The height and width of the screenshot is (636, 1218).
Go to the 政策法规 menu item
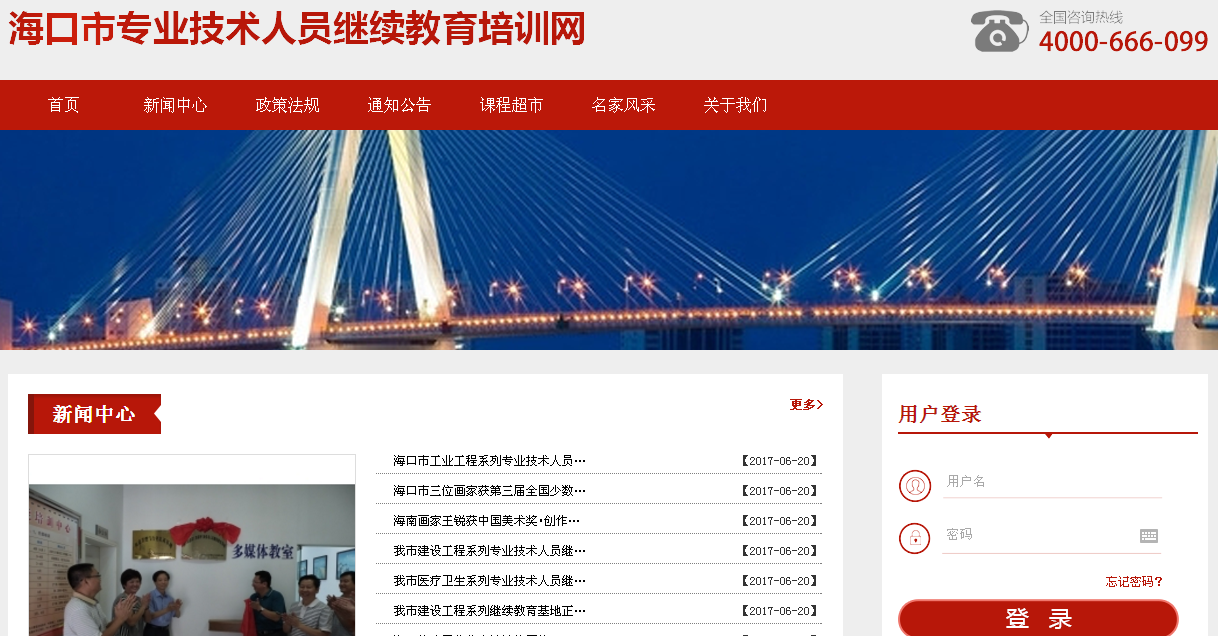288,105
